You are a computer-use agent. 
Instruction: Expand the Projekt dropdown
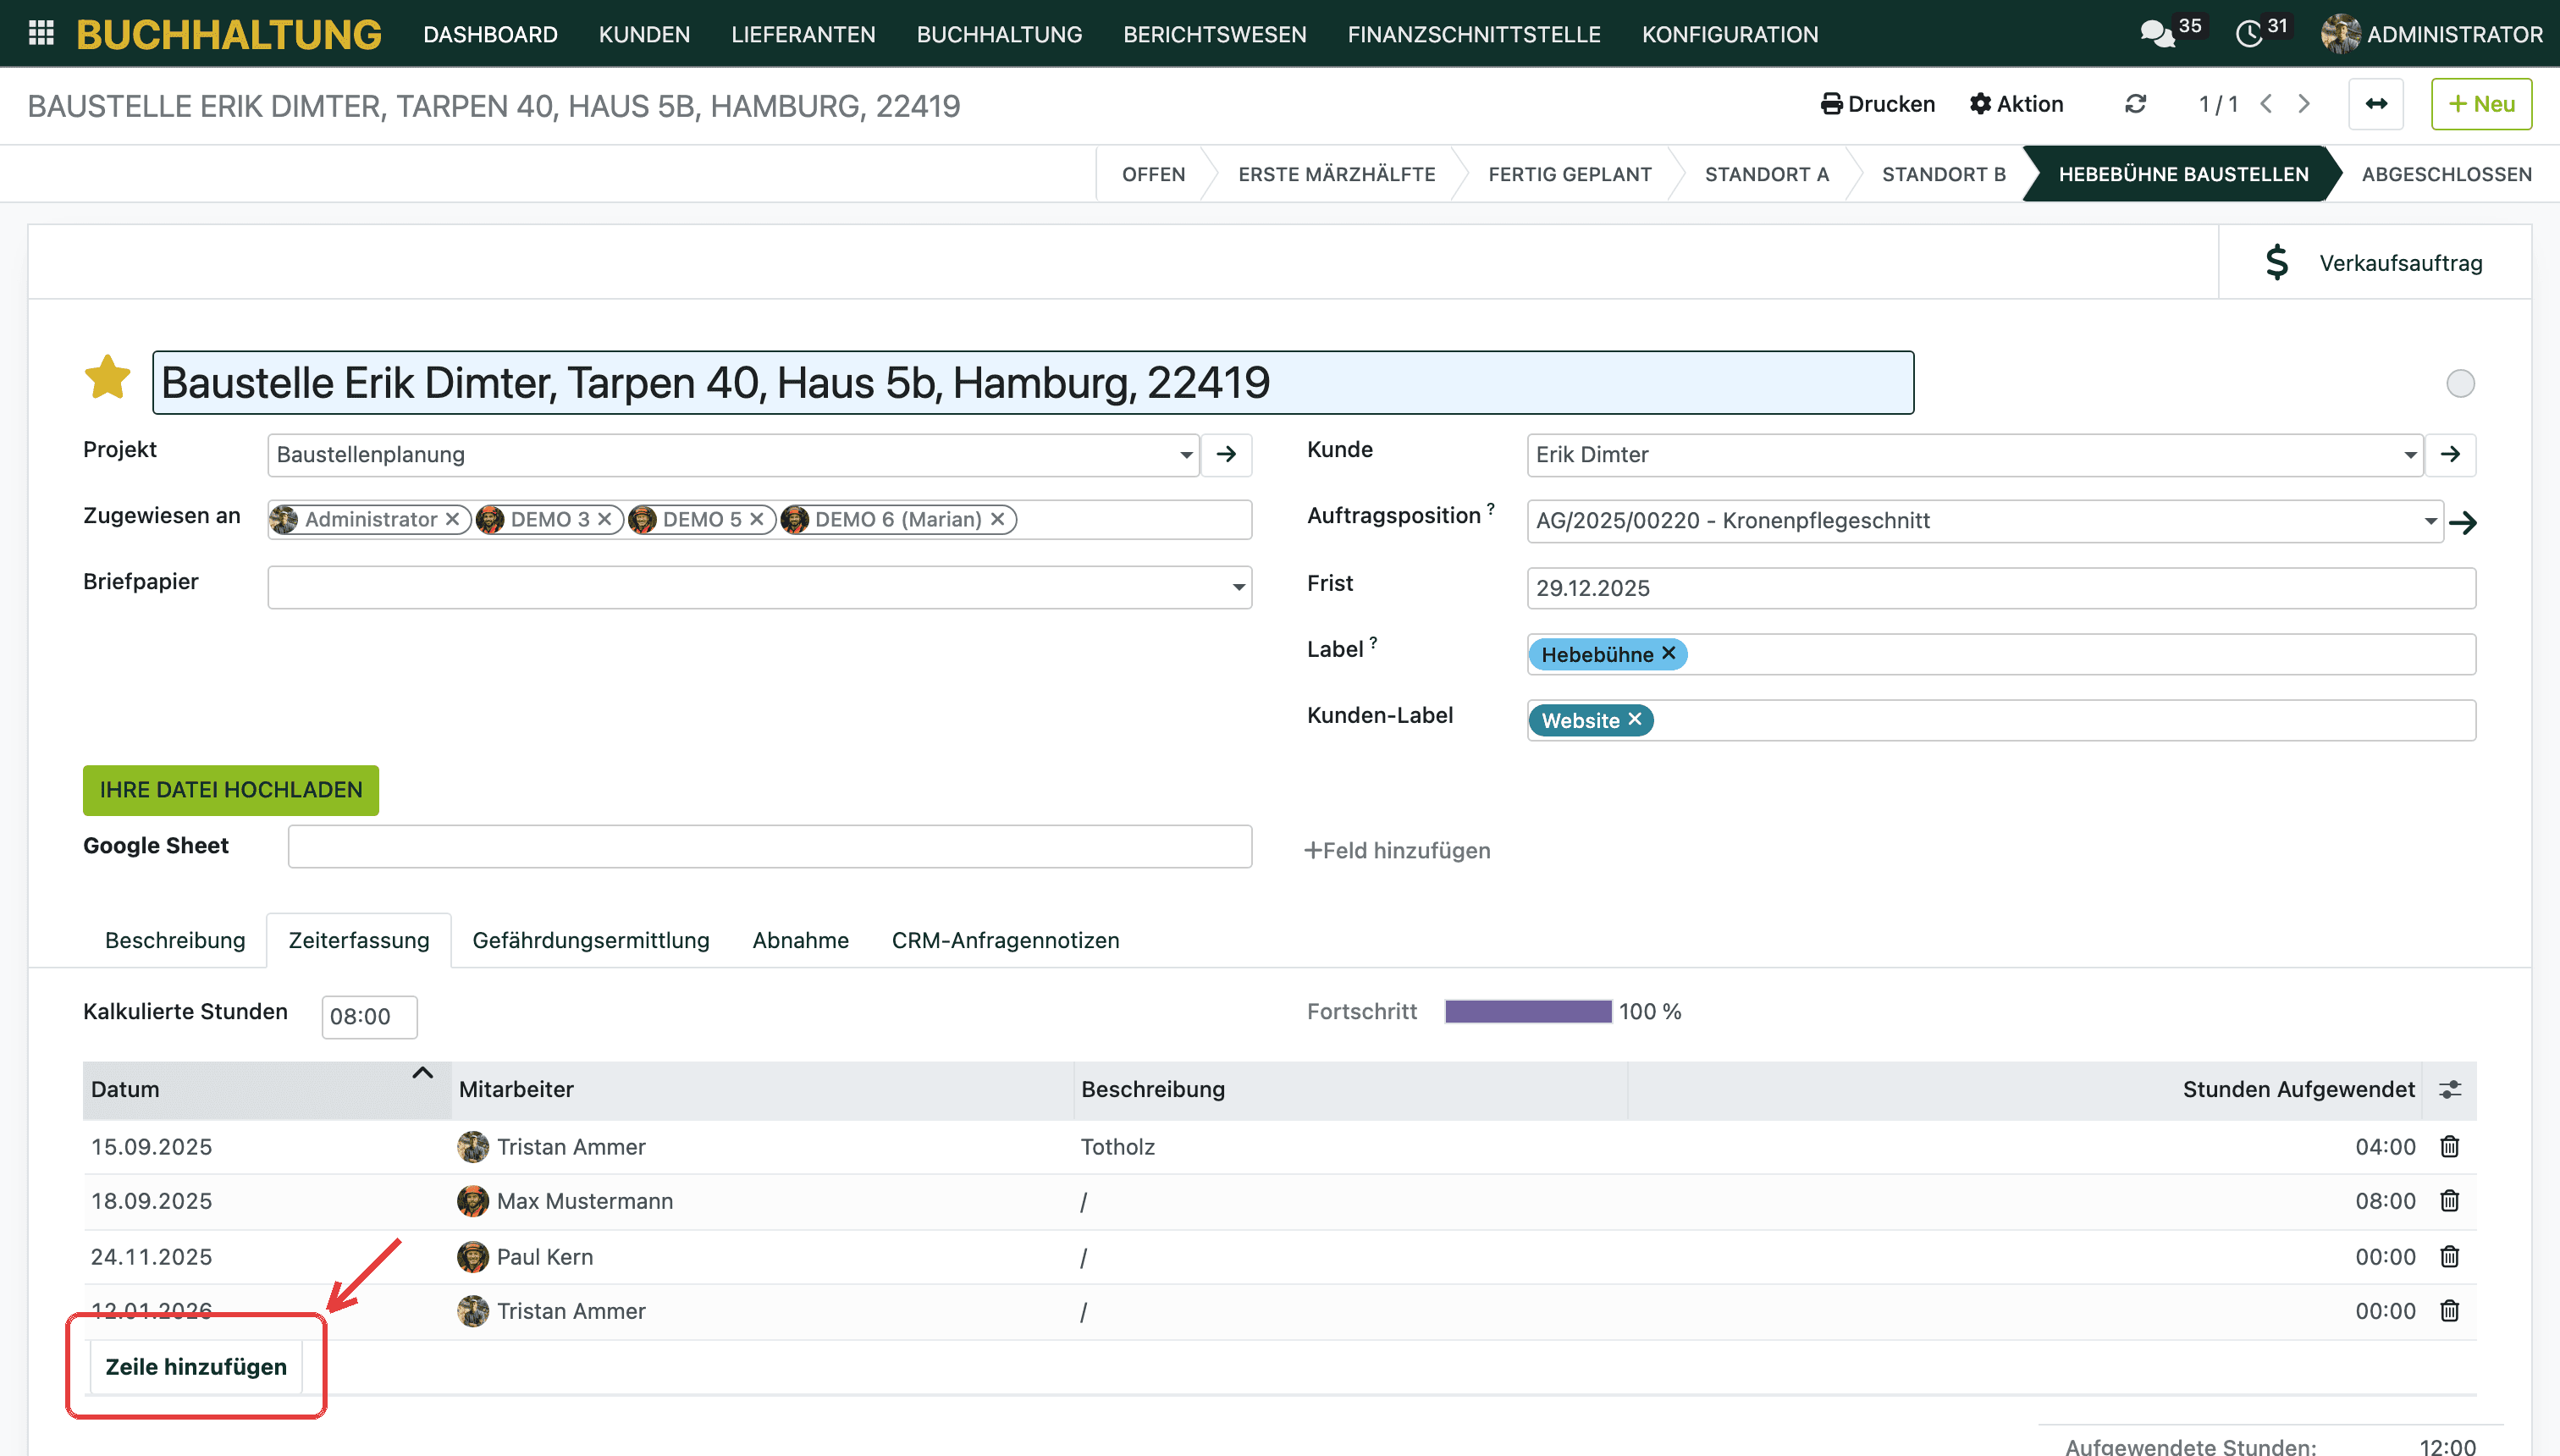click(1186, 455)
